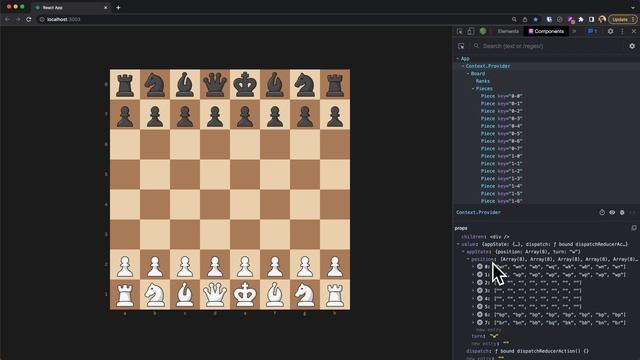Screen dimensions: 640x360
Task: Select Piece with key 1-0
Action: click(502, 156)
